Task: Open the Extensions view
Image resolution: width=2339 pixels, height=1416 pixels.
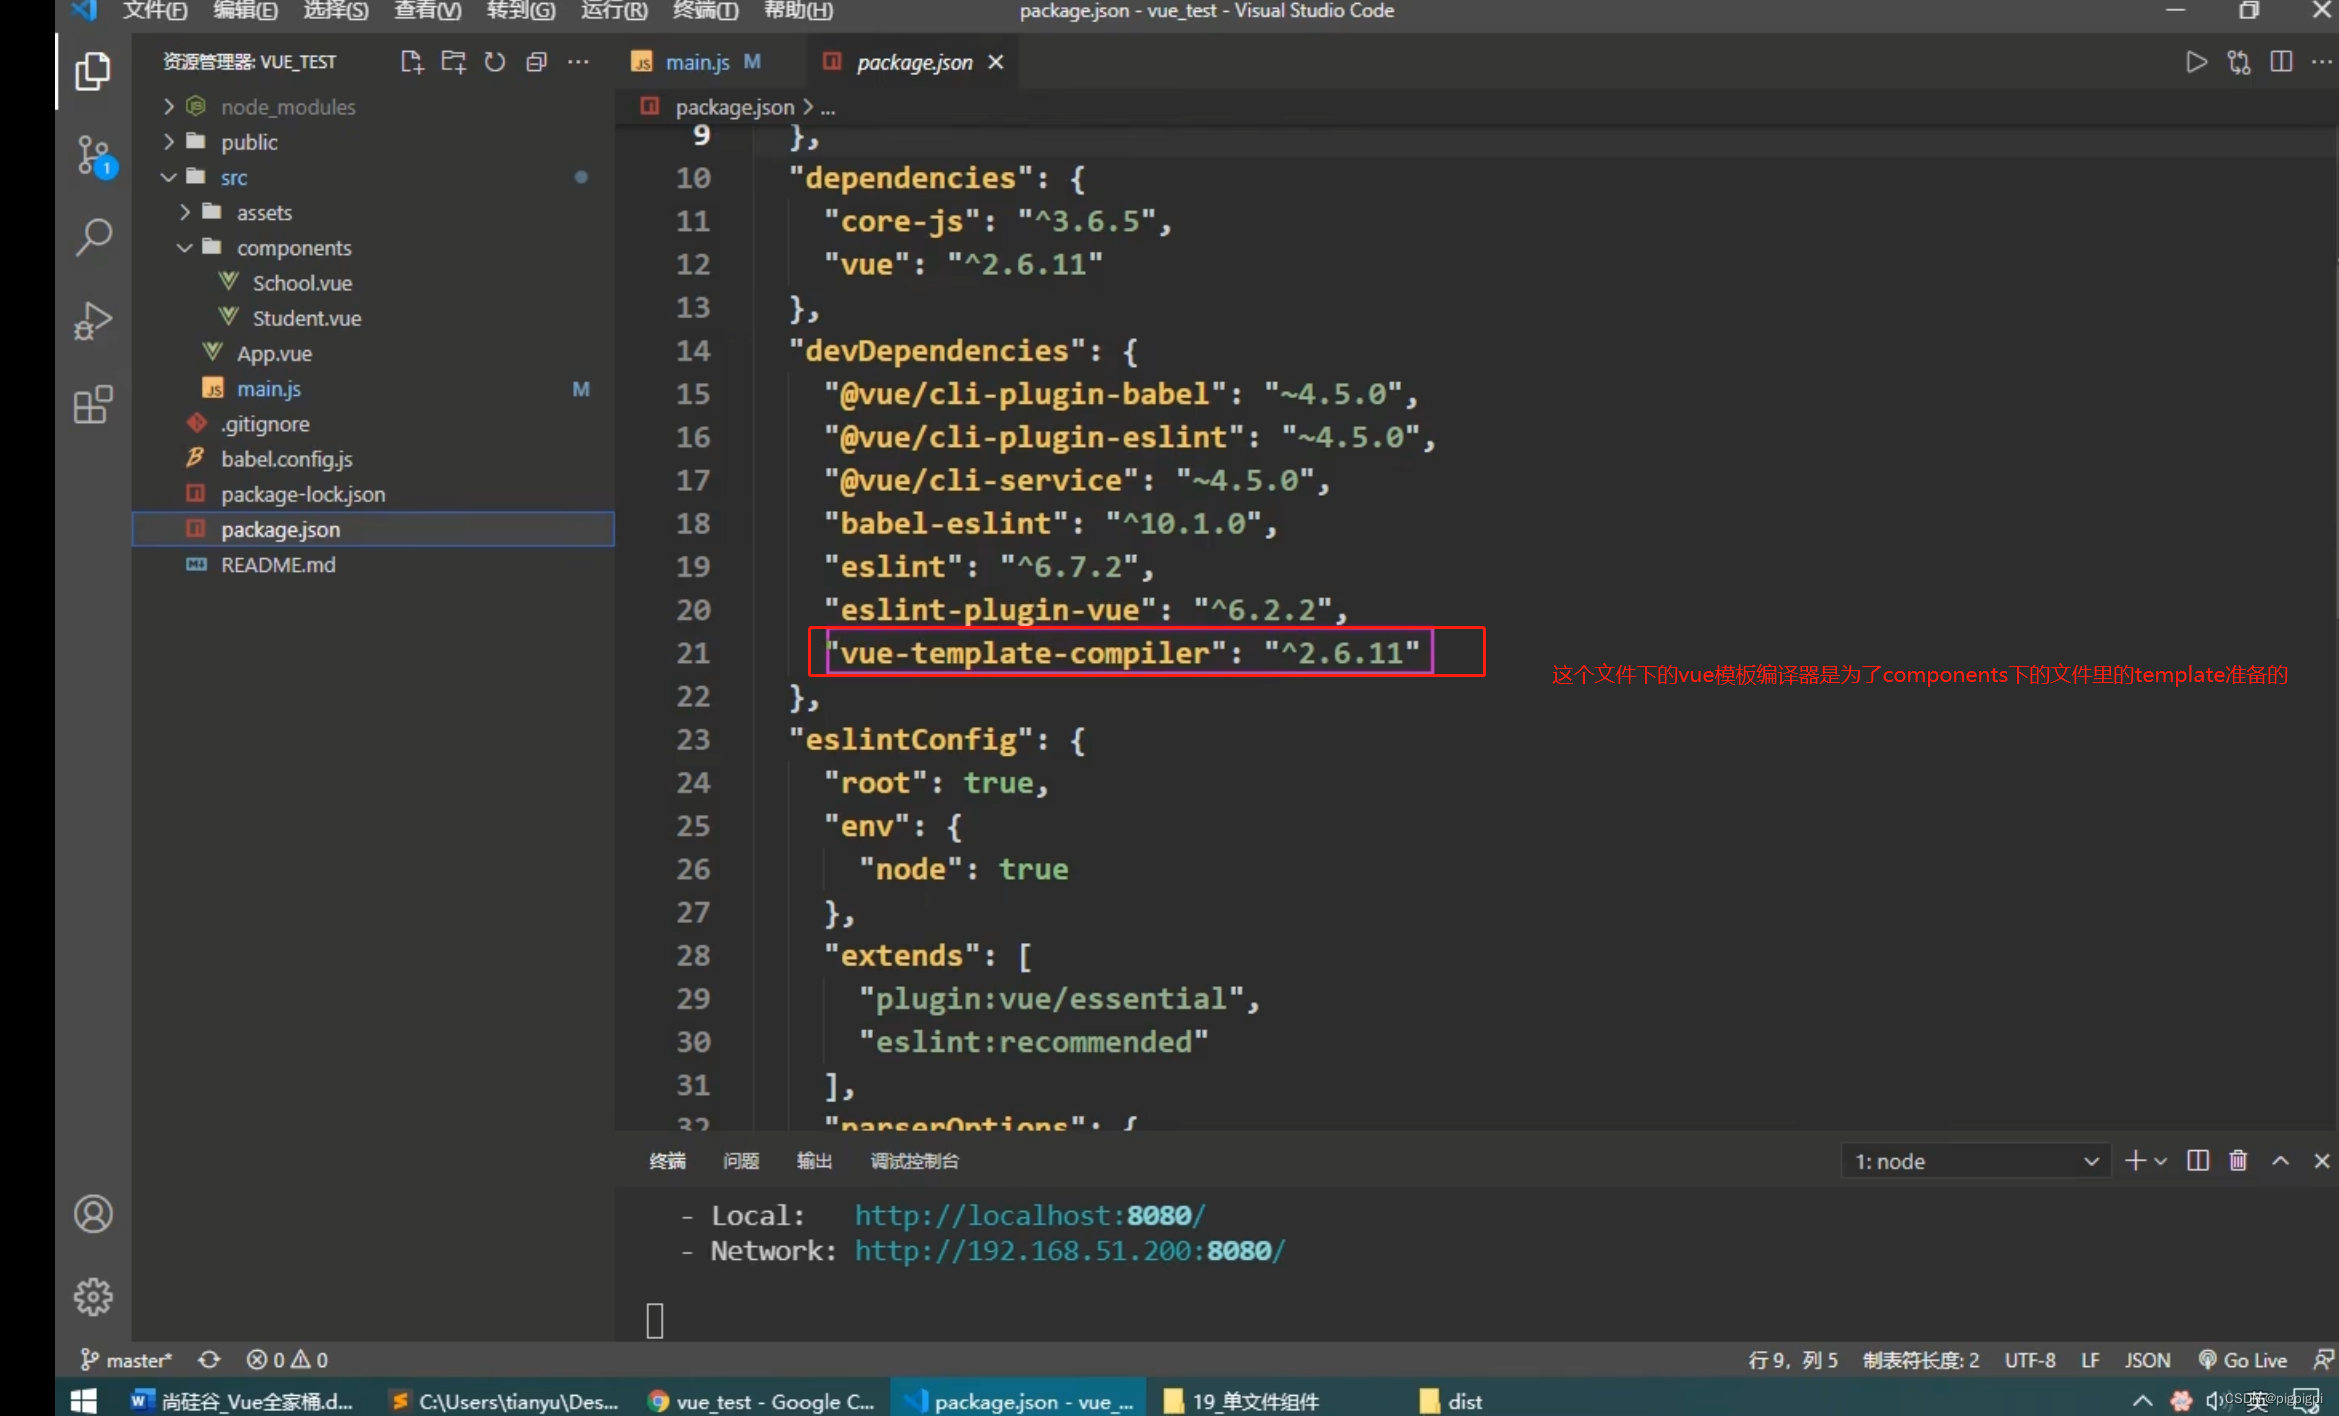Action: tap(92, 404)
